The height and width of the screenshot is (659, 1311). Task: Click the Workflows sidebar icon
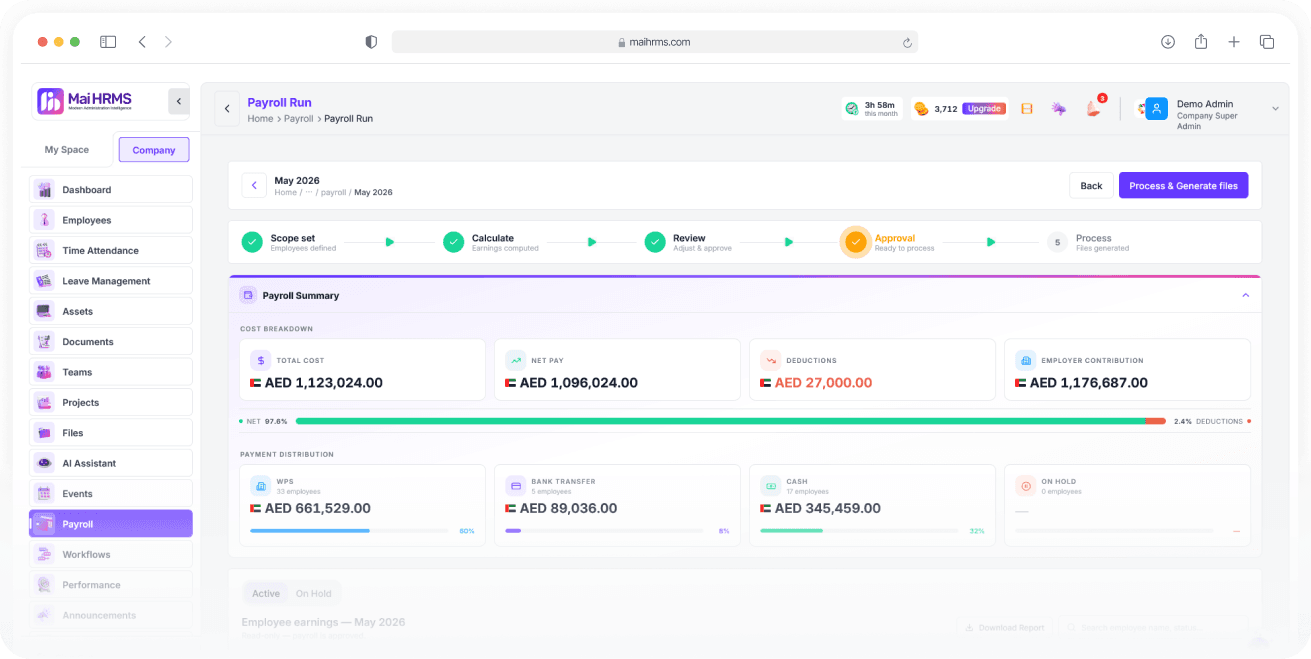[44, 554]
